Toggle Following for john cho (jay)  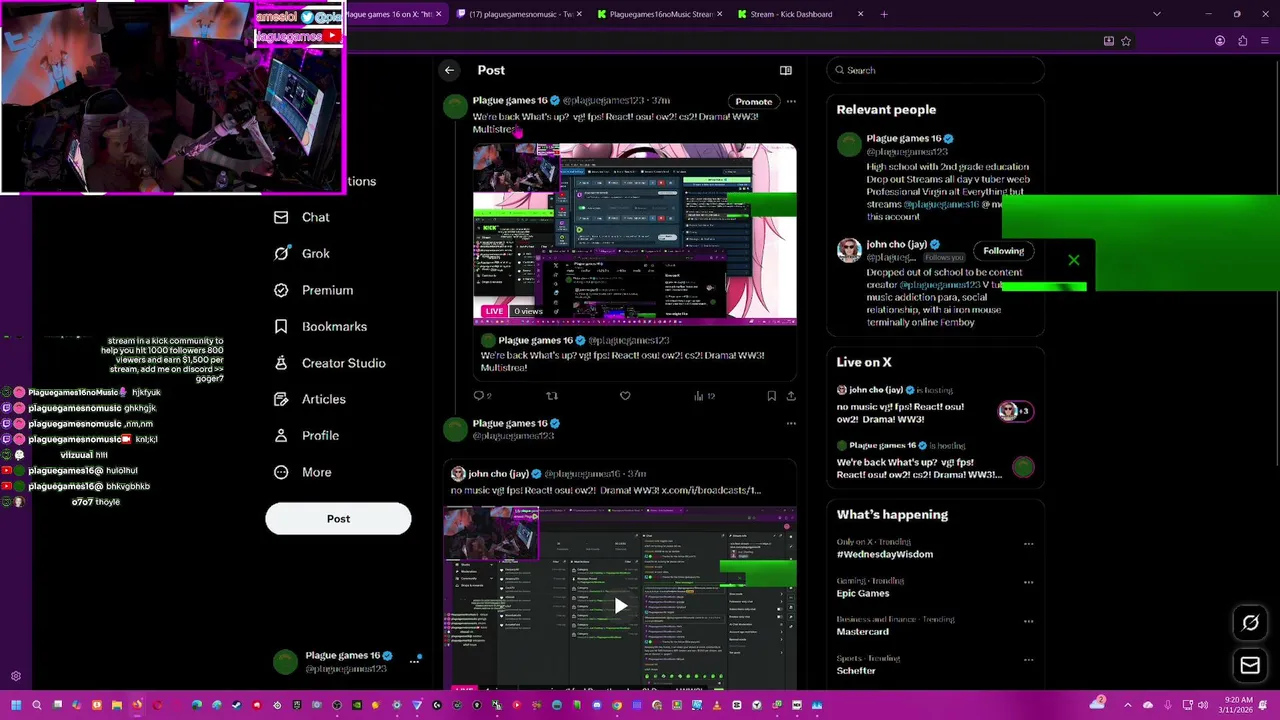1003,251
